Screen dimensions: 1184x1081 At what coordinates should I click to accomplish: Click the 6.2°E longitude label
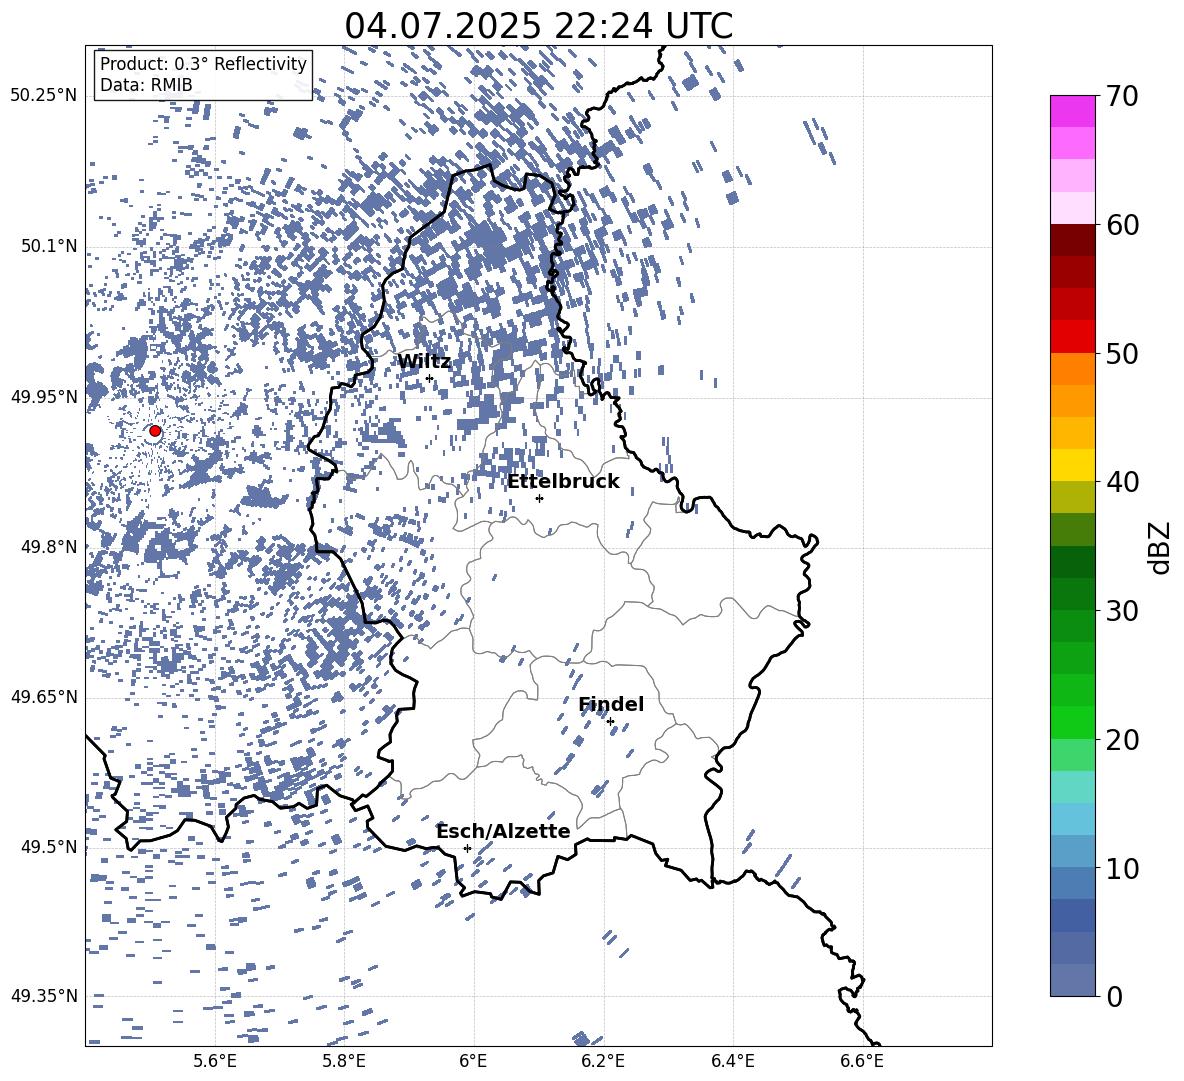coord(603,1061)
